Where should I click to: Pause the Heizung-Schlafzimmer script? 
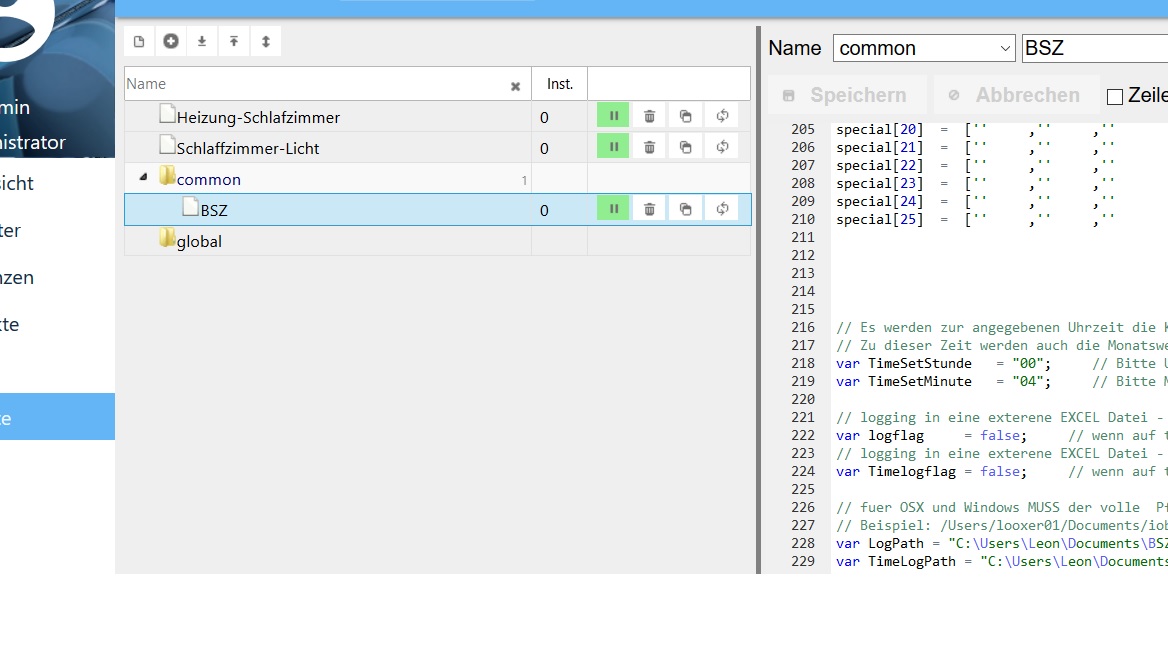613,116
